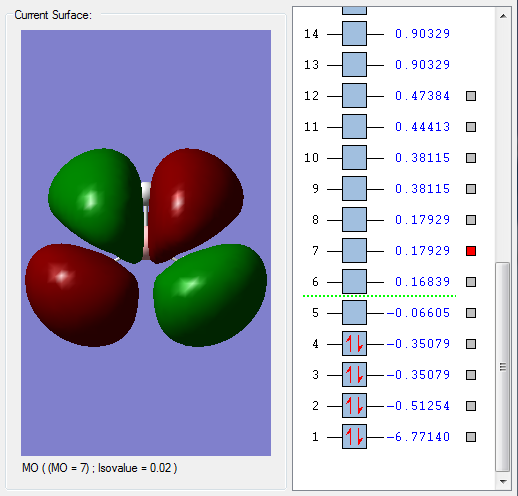Click orbital 4 electron pair box
This screenshot has width=518, height=496.
click(354, 344)
